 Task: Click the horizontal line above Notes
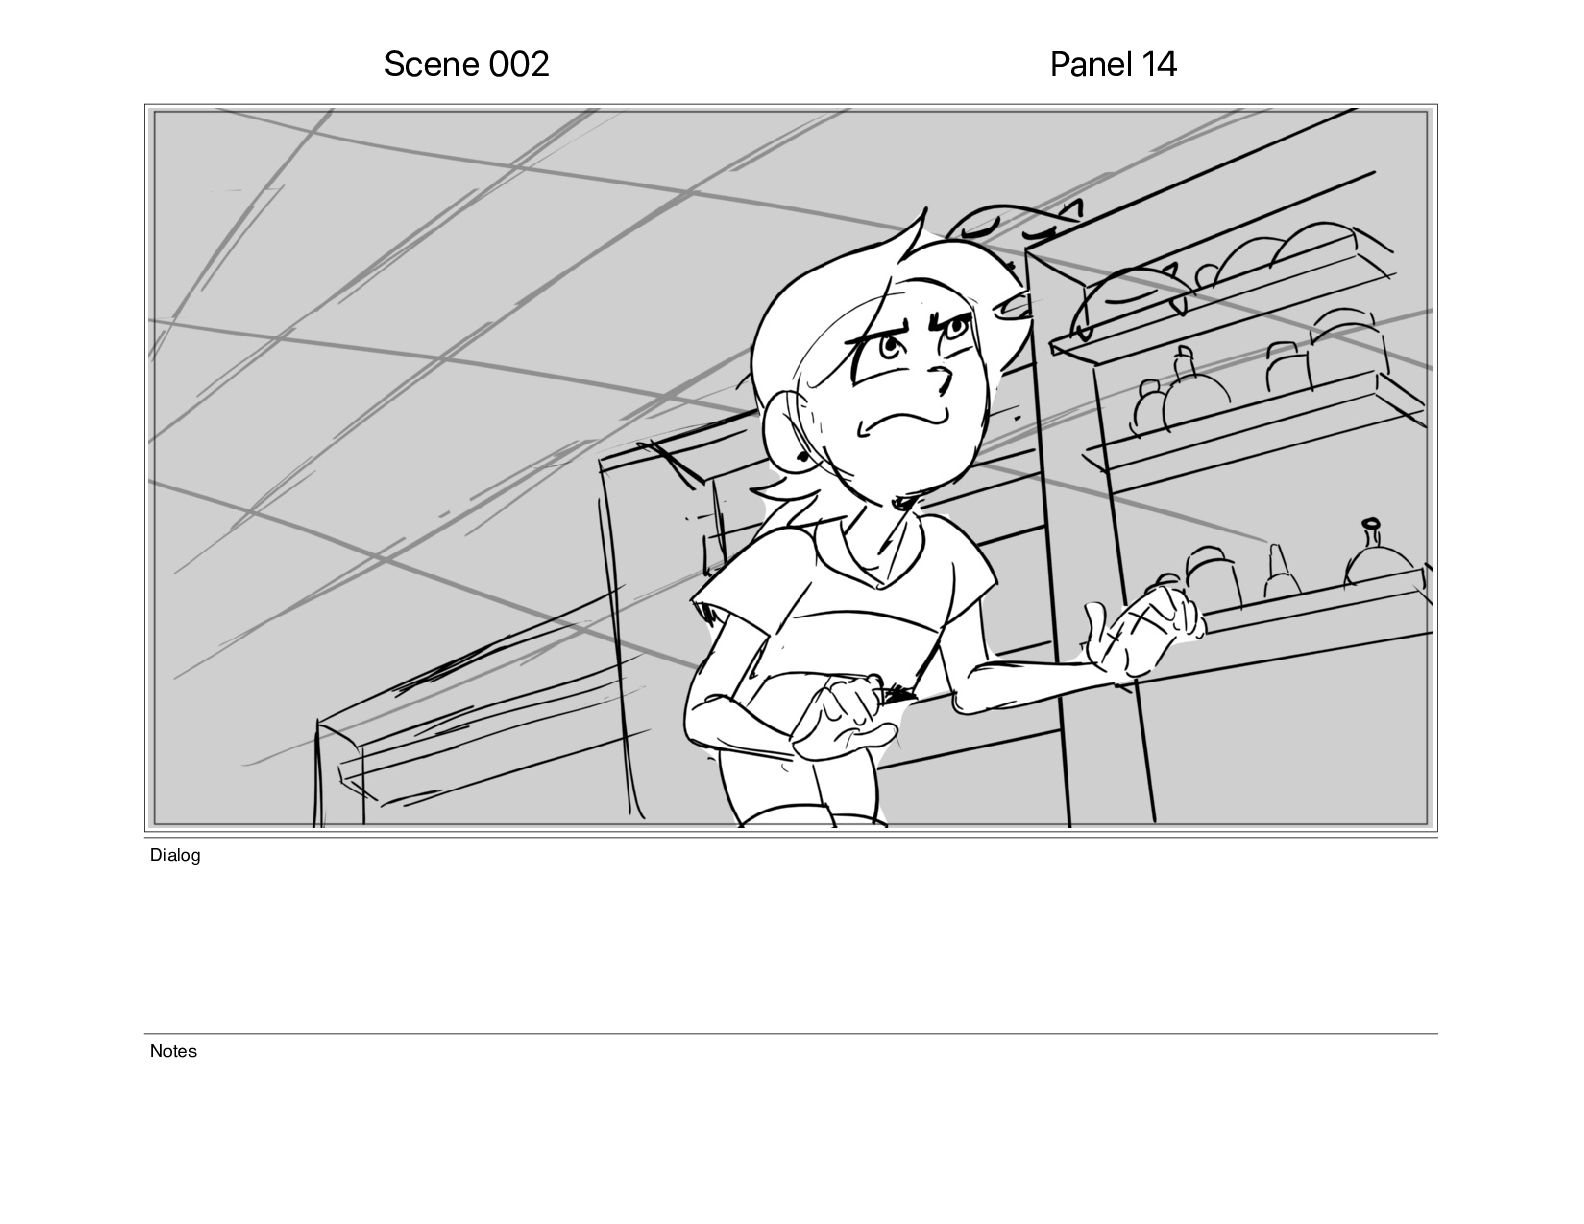click(x=790, y=1034)
